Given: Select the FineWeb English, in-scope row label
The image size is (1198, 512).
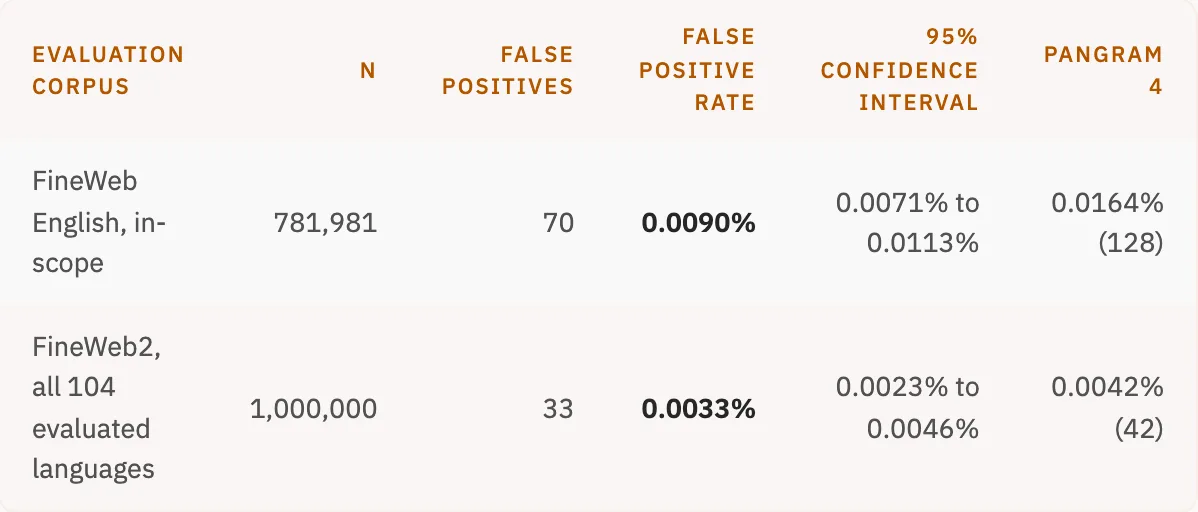Looking at the screenshot, I should click(99, 222).
